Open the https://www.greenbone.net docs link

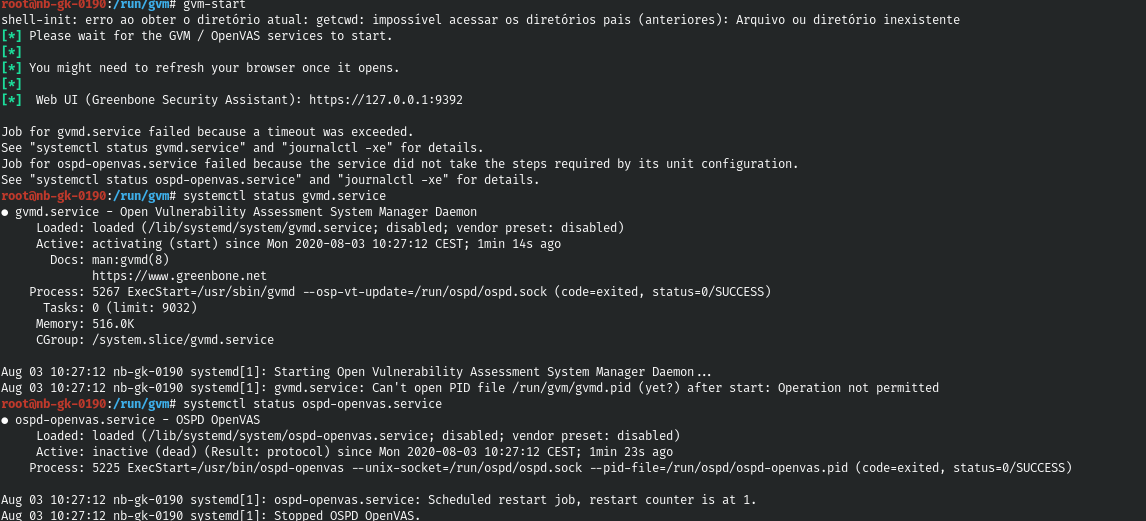coord(179,276)
